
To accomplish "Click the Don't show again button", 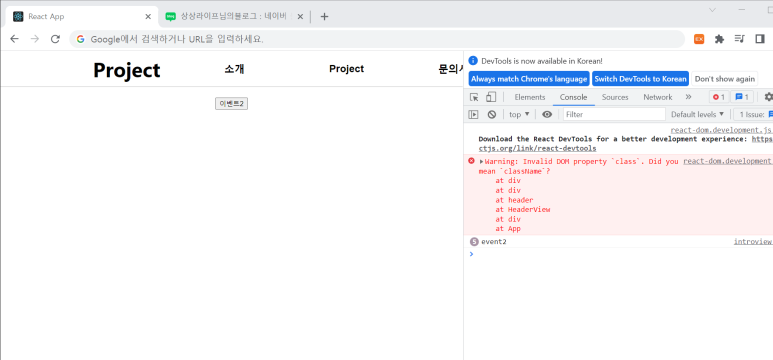I will (725, 79).
